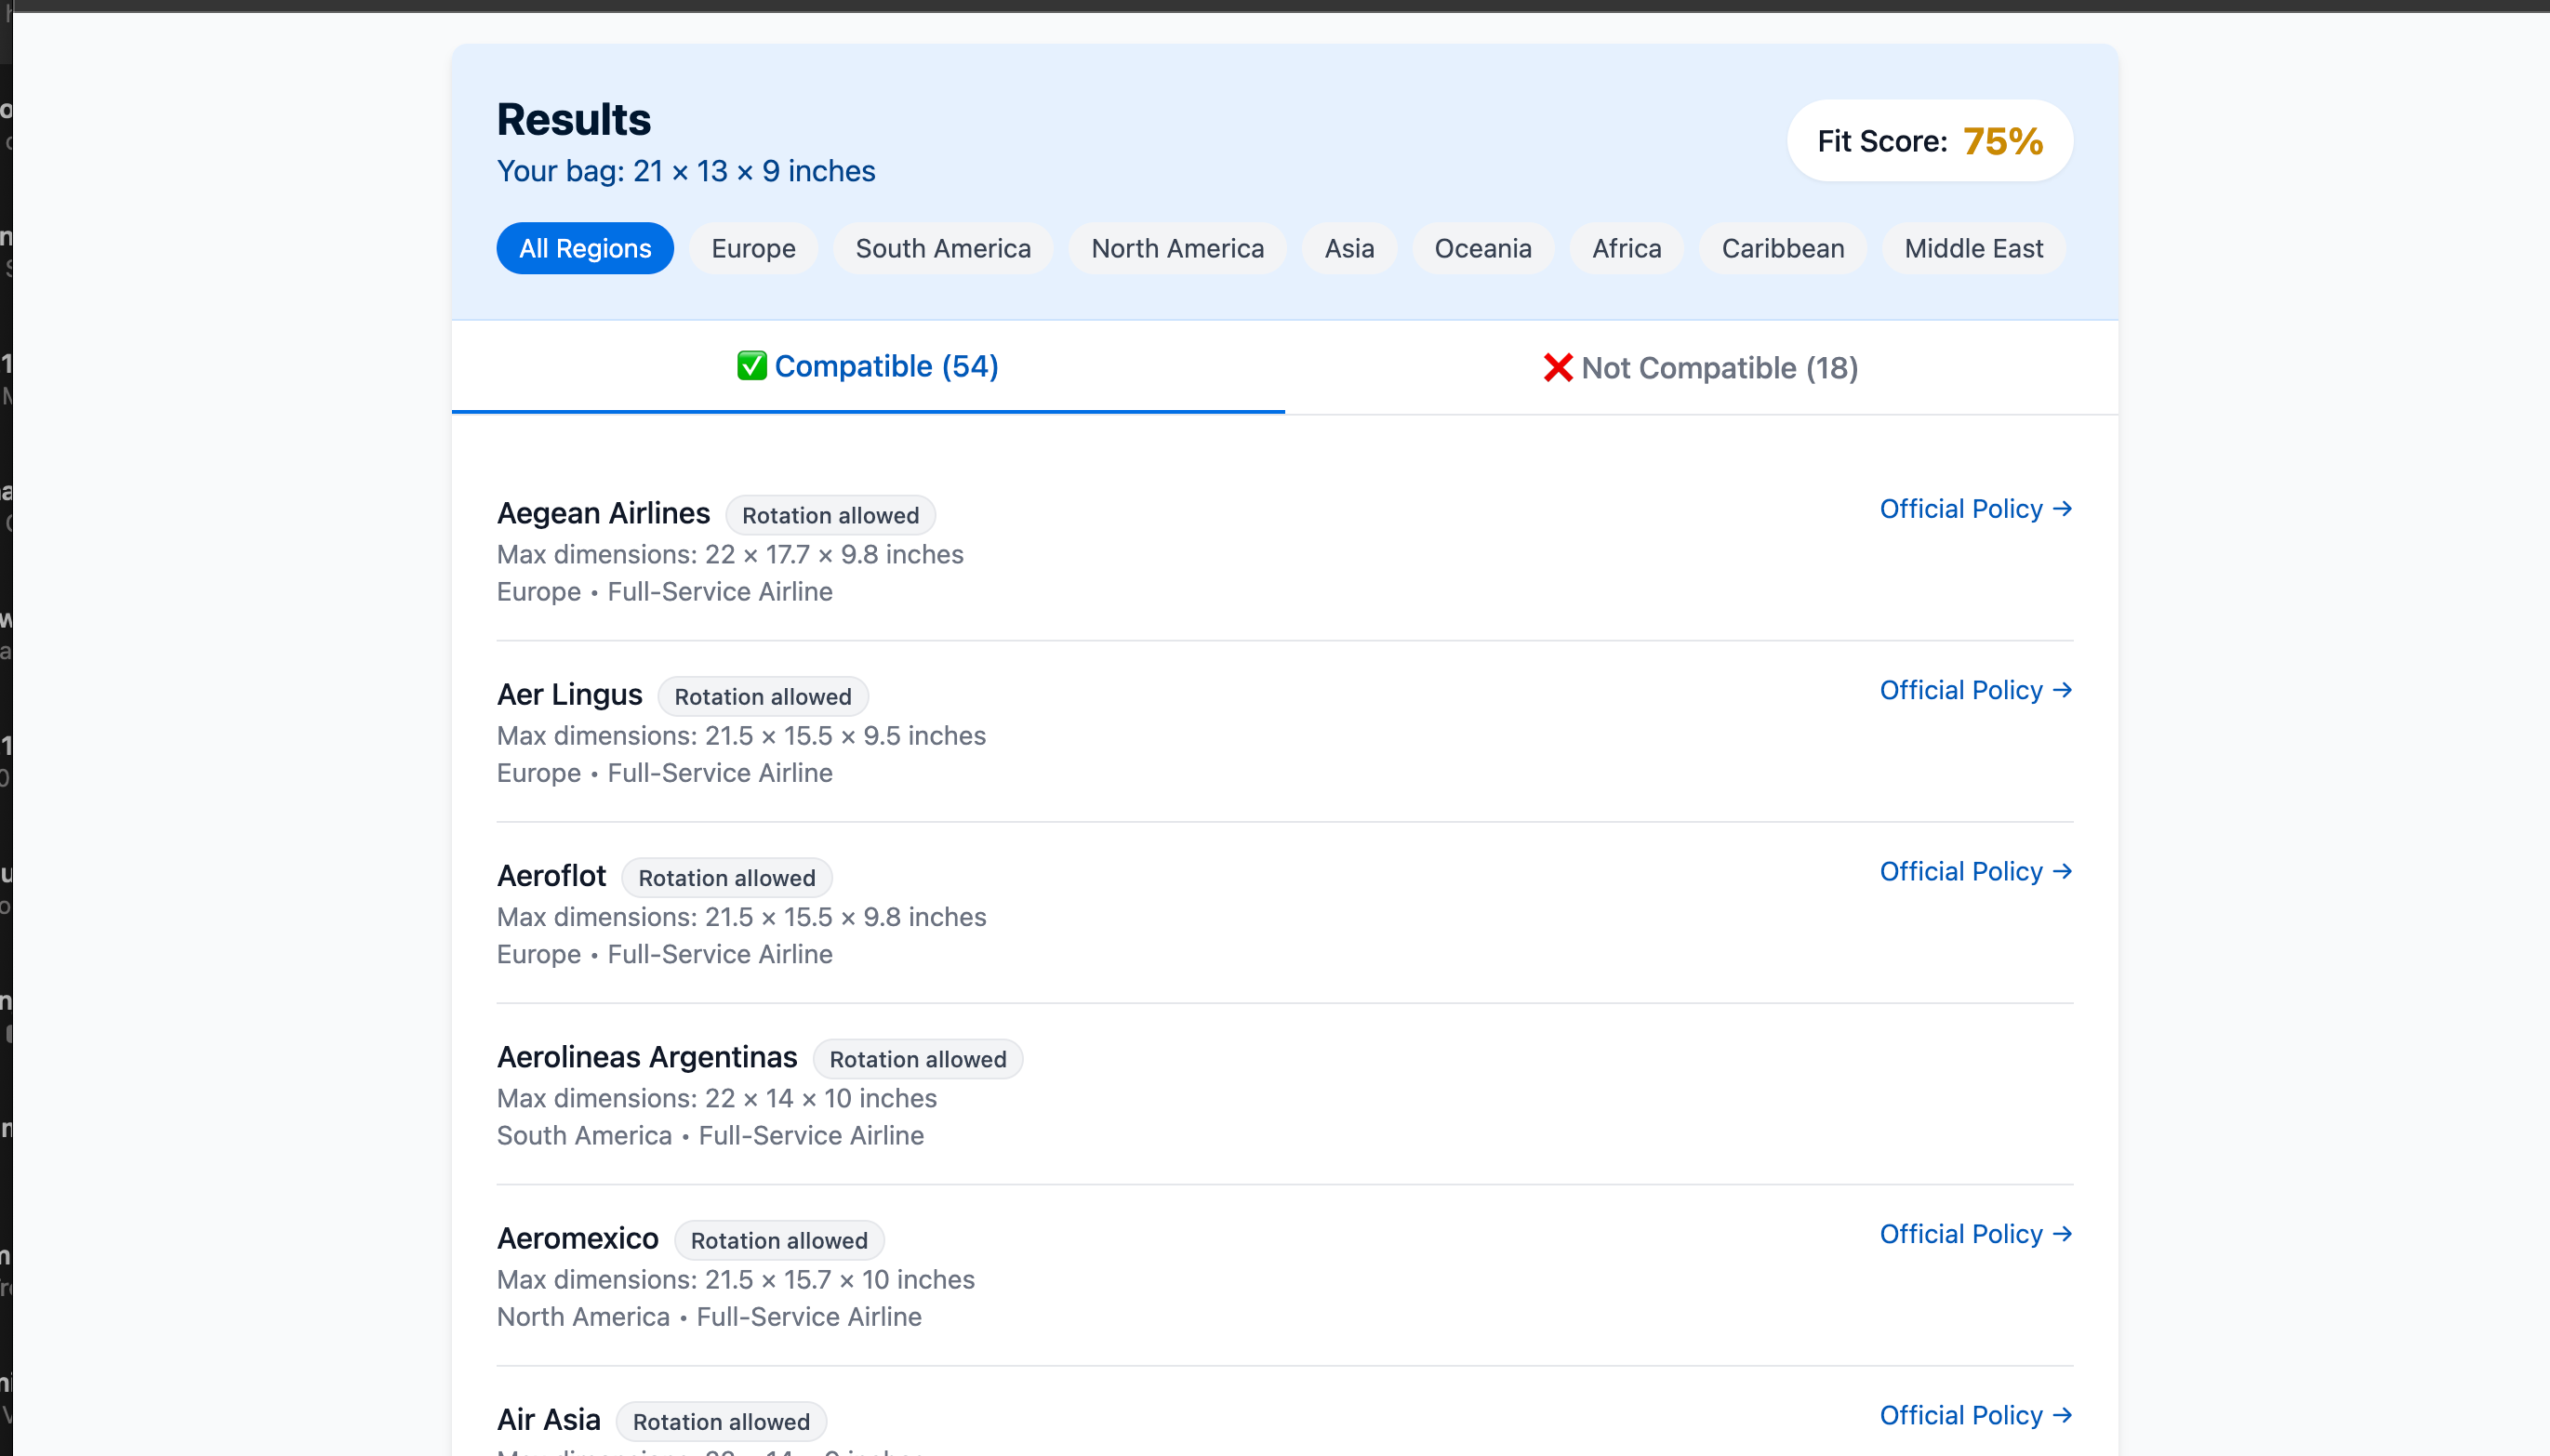Switch to the Not Compatible (18) tab
Viewport: 2550px width, 1456px height.
[1701, 368]
